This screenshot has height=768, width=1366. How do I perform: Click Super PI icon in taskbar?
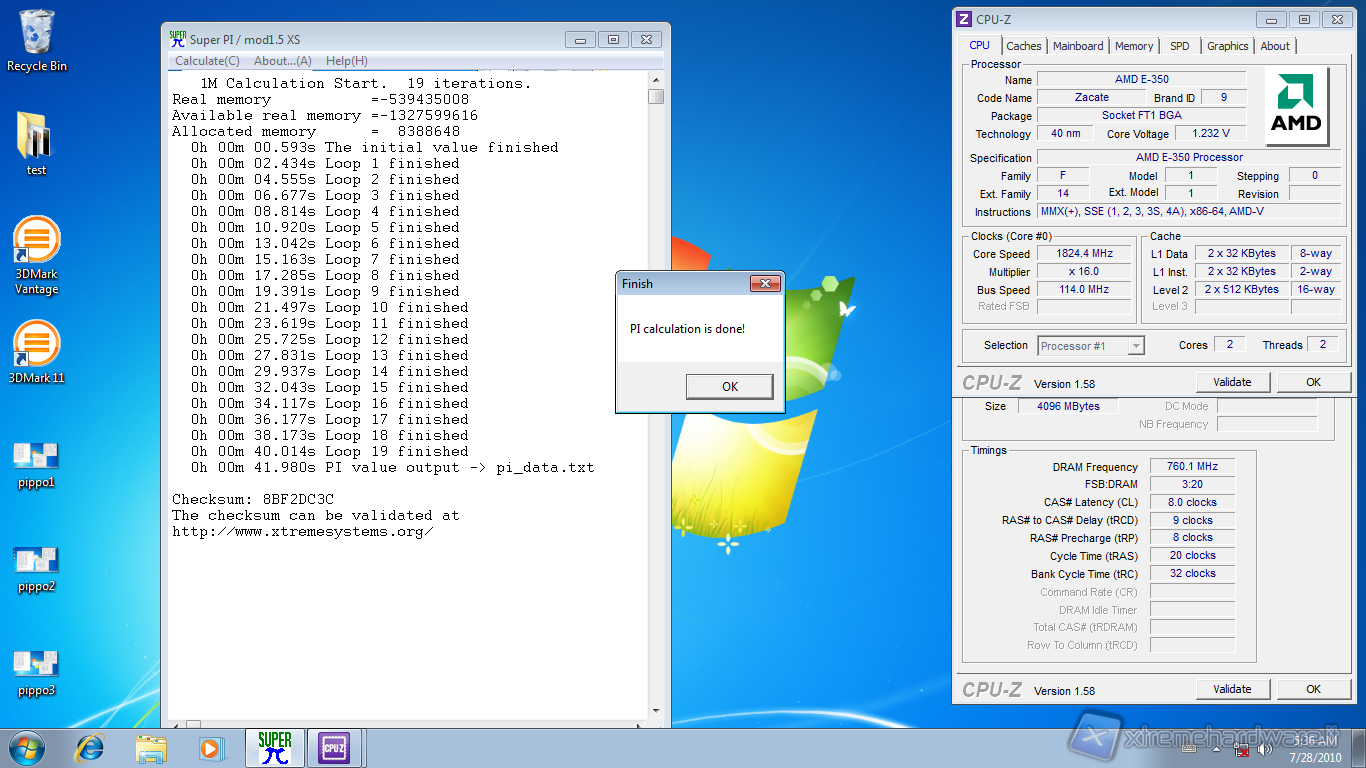275,747
